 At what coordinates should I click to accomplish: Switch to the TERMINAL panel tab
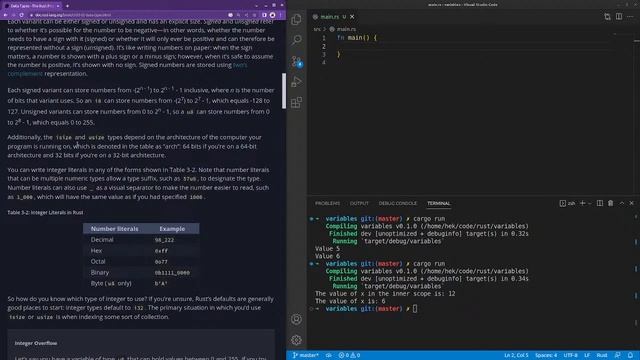(x=438, y=203)
